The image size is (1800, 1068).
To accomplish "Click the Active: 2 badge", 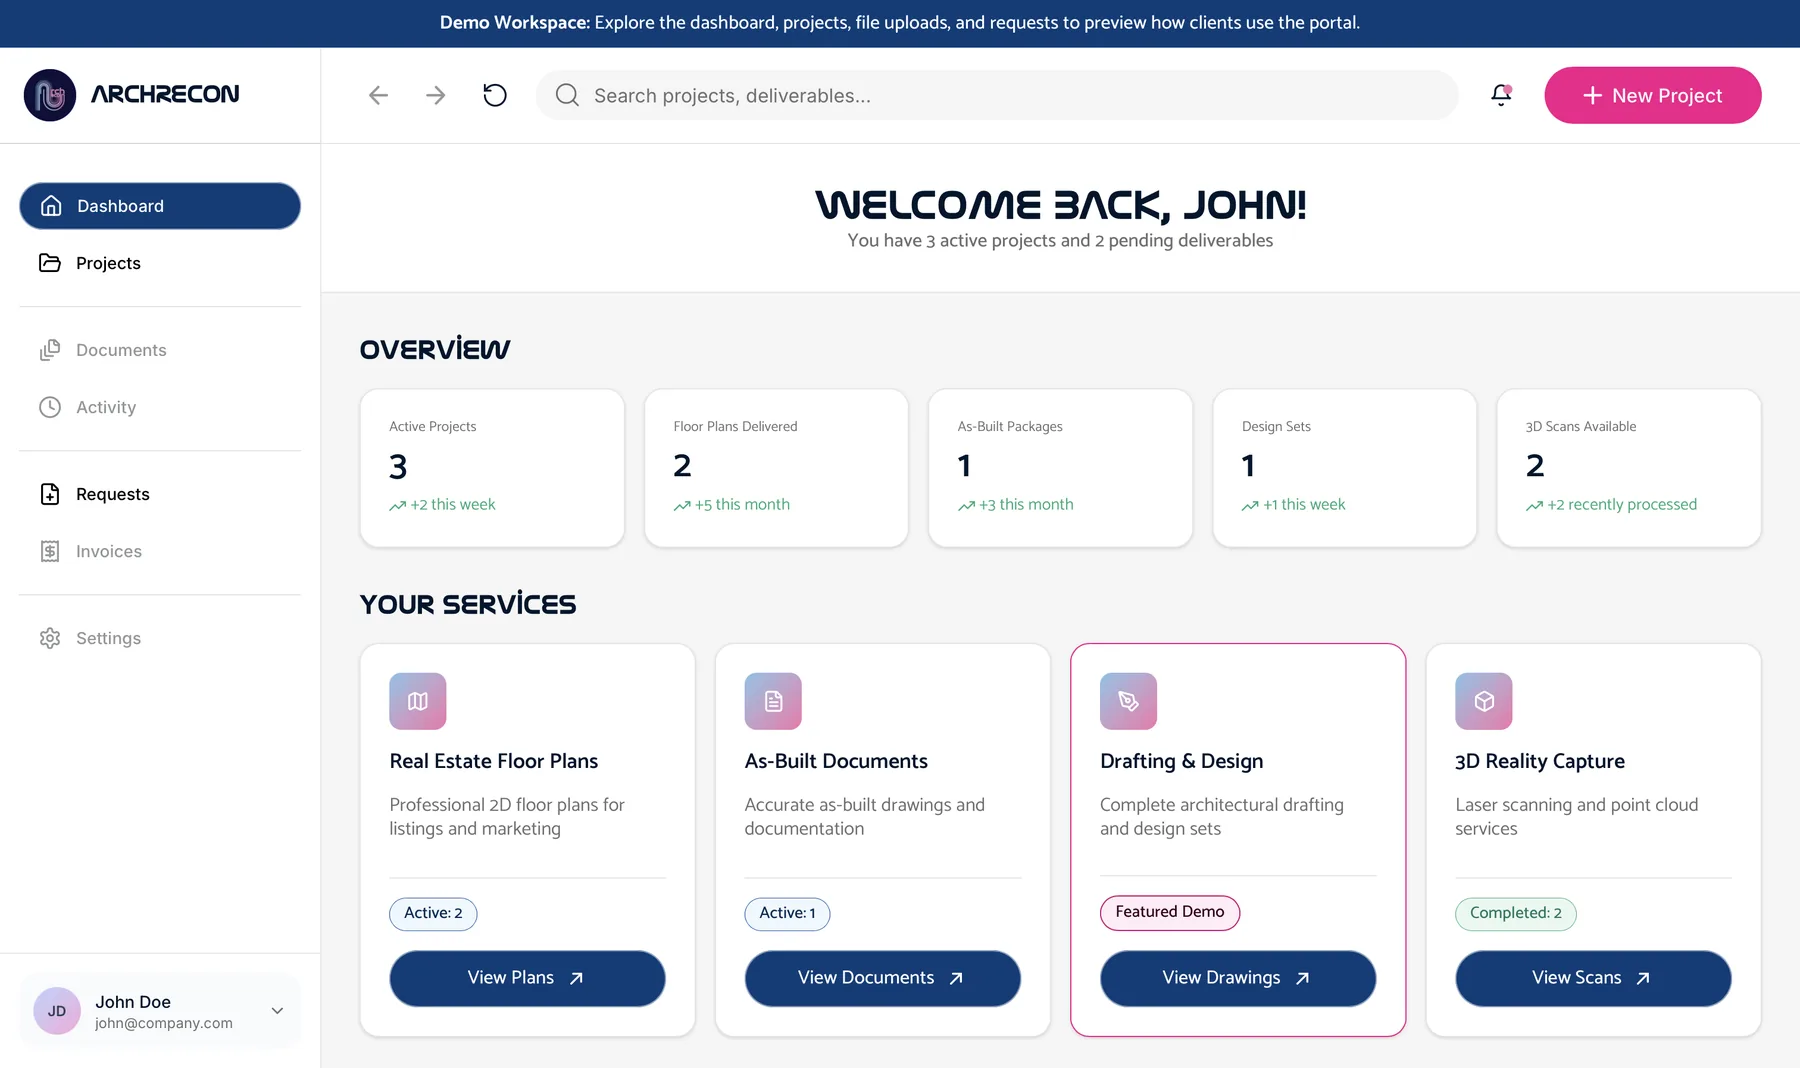I will pyautogui.click(x=433, y=913).
